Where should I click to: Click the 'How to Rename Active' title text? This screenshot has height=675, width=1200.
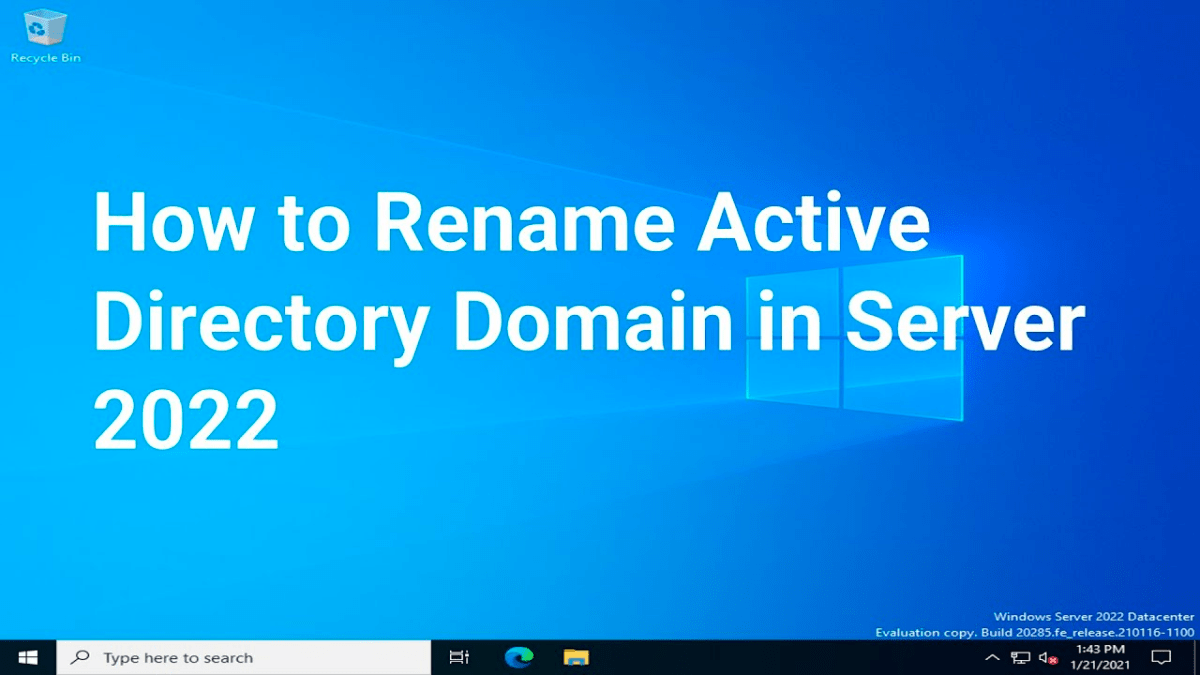(510, 223)
